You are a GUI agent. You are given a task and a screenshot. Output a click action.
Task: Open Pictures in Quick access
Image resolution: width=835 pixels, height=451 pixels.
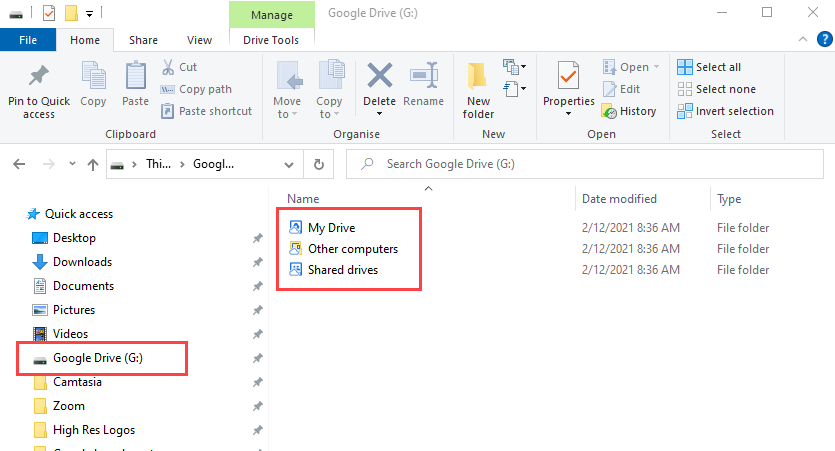(x=64, y=310)
